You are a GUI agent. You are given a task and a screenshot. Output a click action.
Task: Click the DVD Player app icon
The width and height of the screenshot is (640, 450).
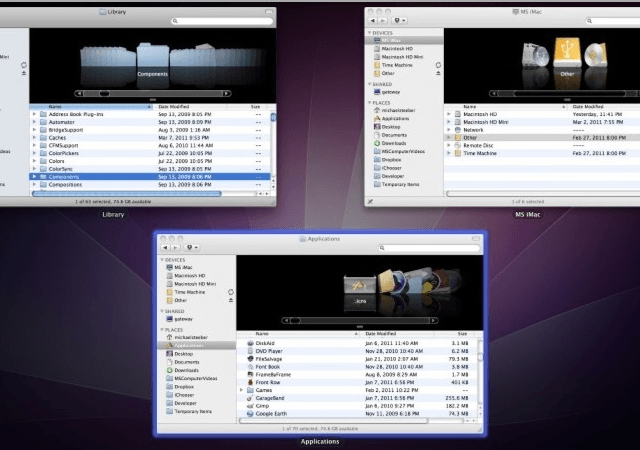tap(250, 351)
